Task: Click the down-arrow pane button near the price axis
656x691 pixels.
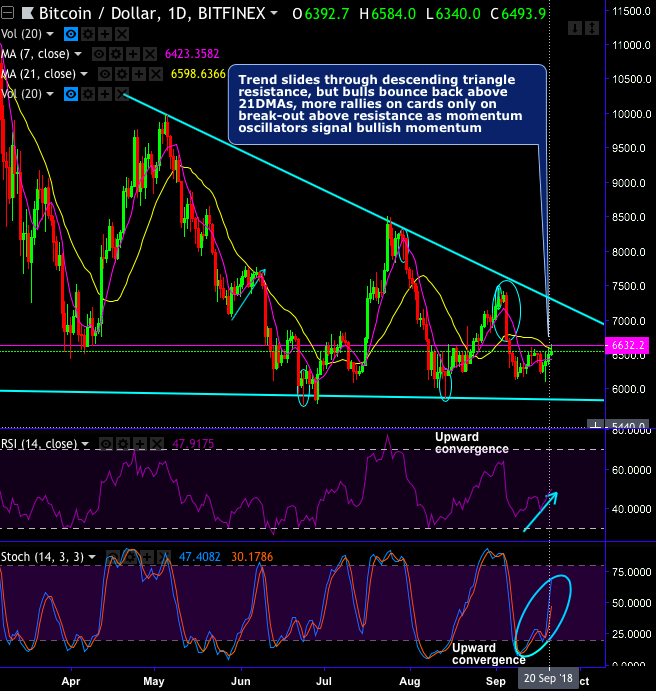Action: coord(574,29)
